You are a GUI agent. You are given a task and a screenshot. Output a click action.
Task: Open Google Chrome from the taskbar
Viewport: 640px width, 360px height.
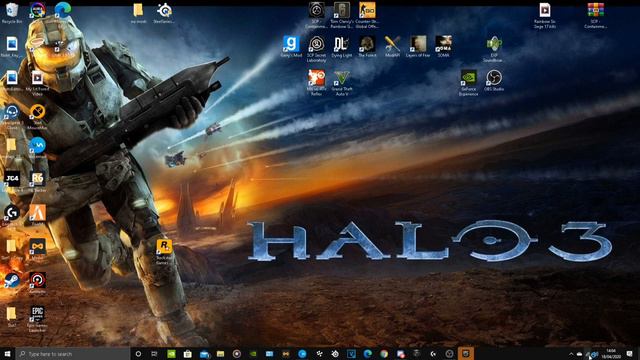pos(384,353)
